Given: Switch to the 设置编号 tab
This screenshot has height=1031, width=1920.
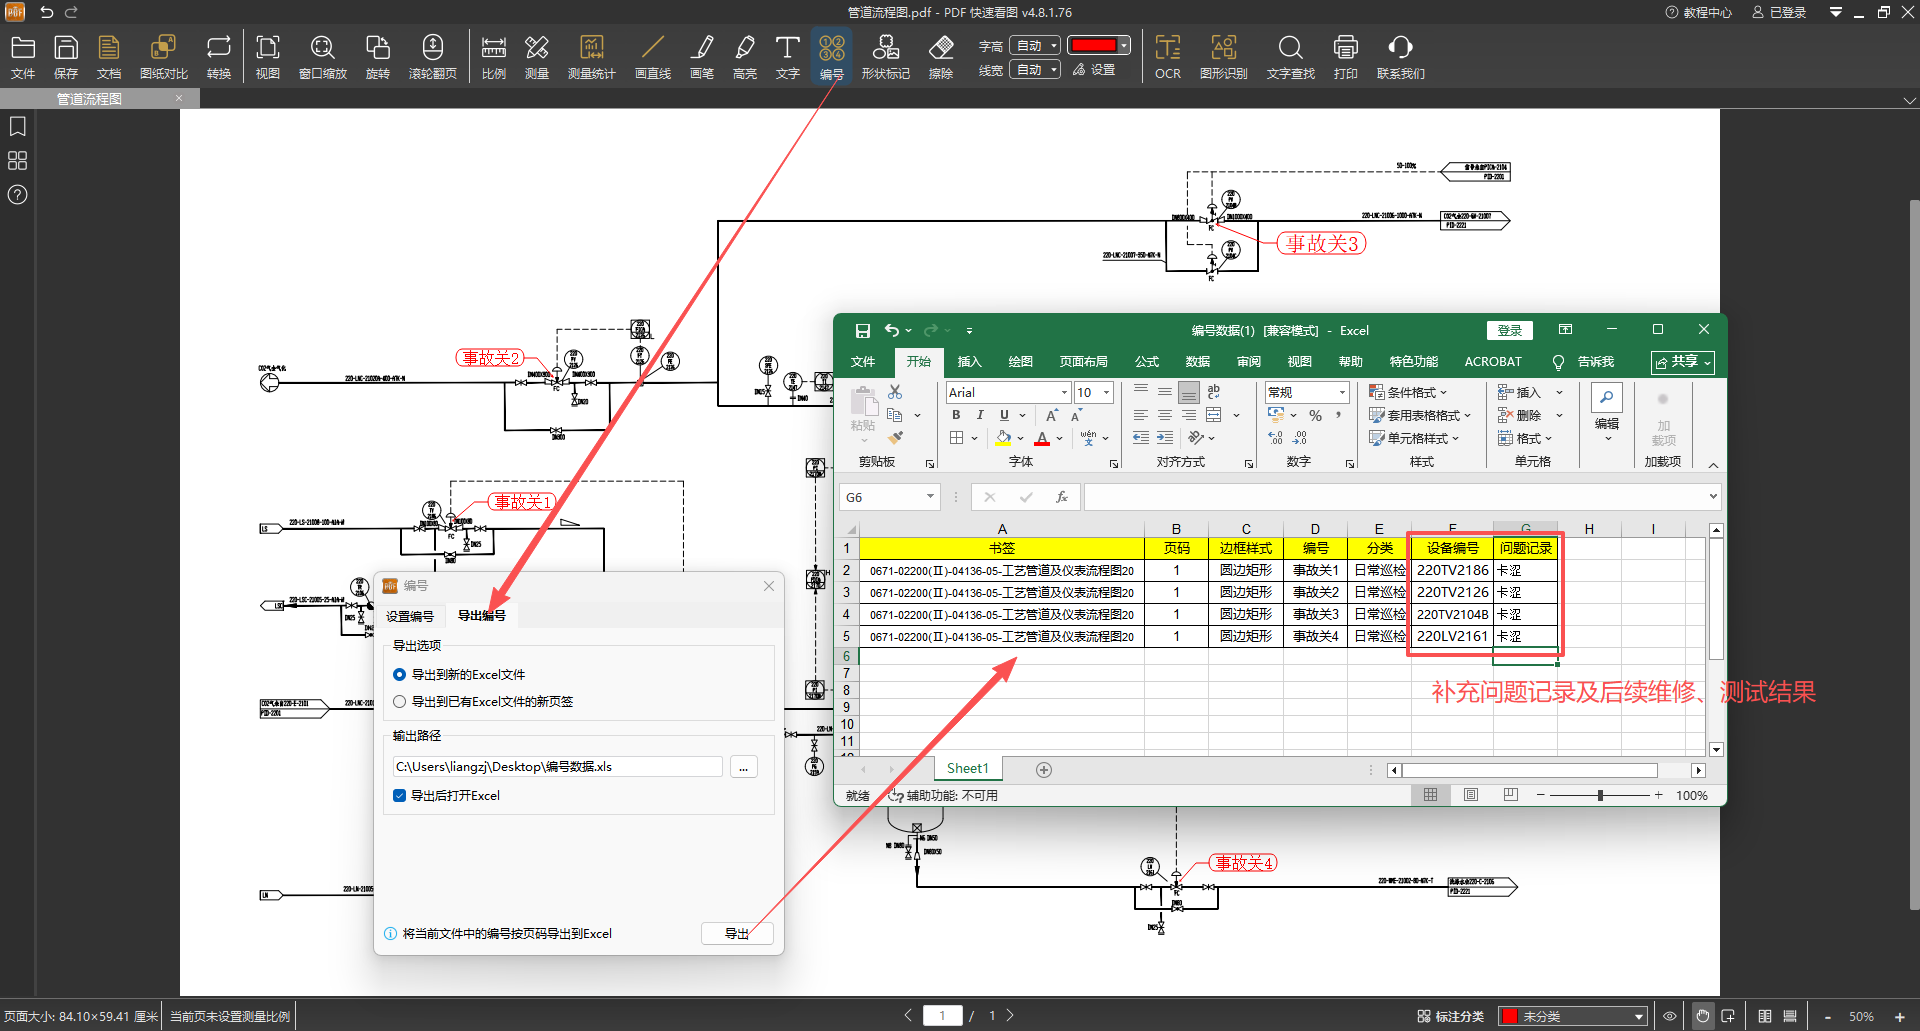Looking at the screenshot, I should point(410,616).
